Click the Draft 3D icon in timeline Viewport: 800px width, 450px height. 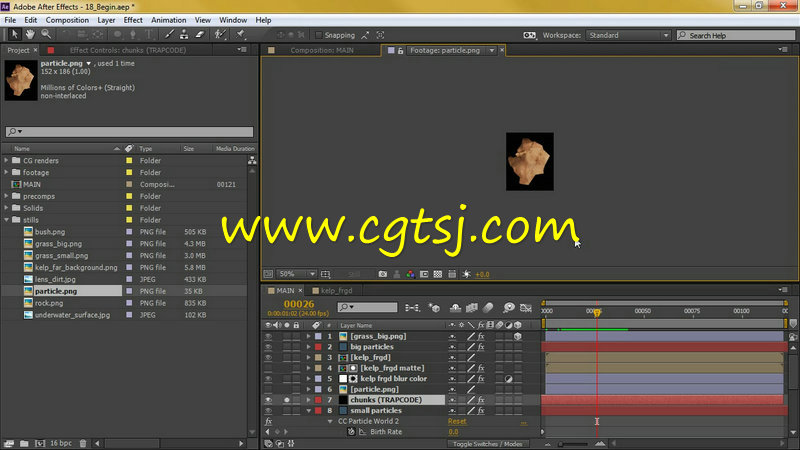(434, 308)
